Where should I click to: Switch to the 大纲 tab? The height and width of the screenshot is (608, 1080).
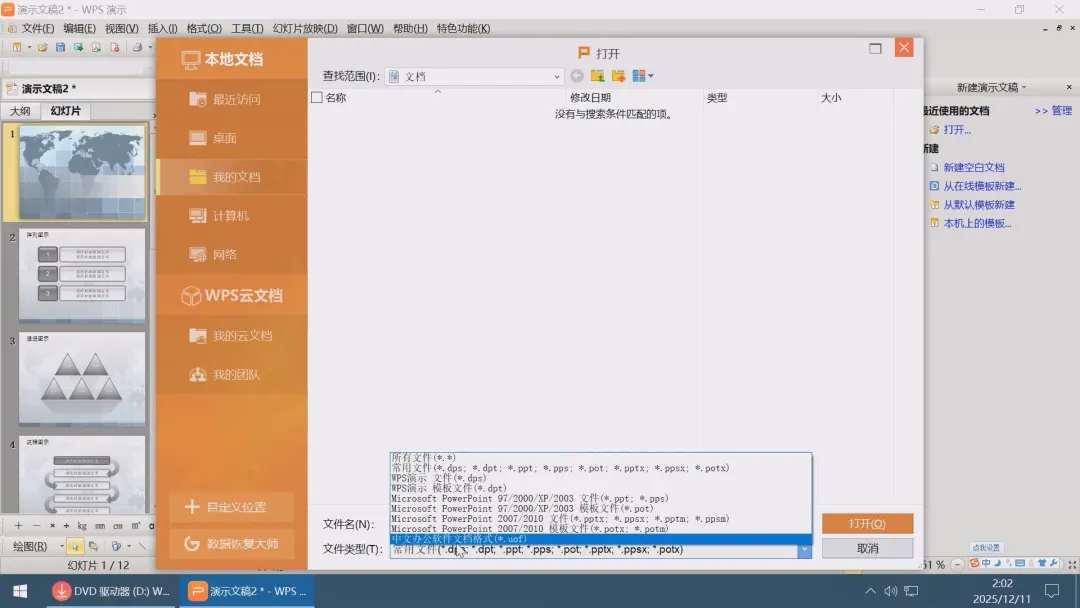pyautogui.click(x=20, y=111)
